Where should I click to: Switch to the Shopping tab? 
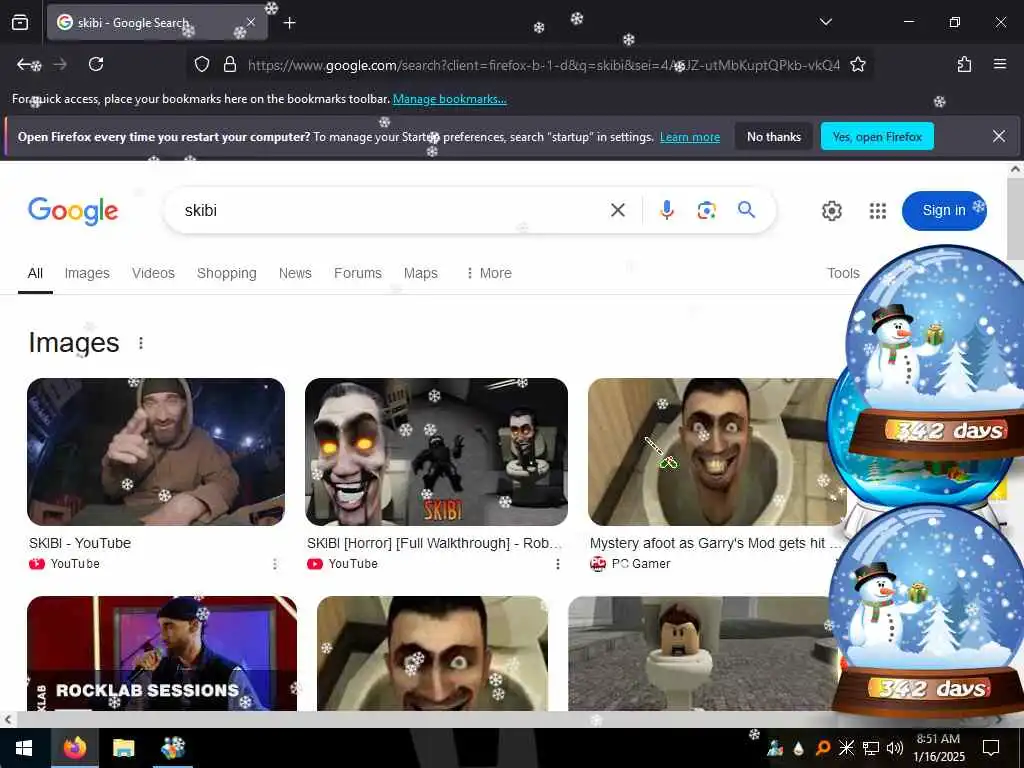(227, 274)
